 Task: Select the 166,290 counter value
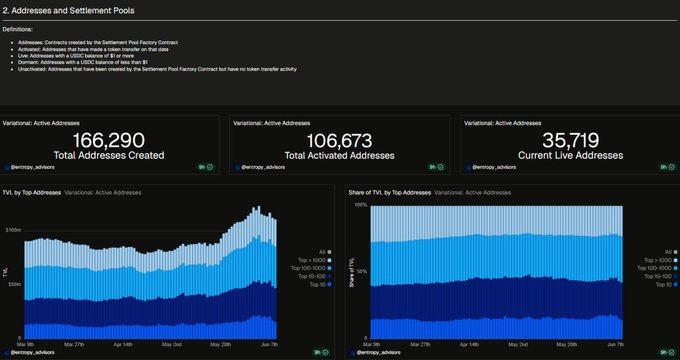pos(109,141)
